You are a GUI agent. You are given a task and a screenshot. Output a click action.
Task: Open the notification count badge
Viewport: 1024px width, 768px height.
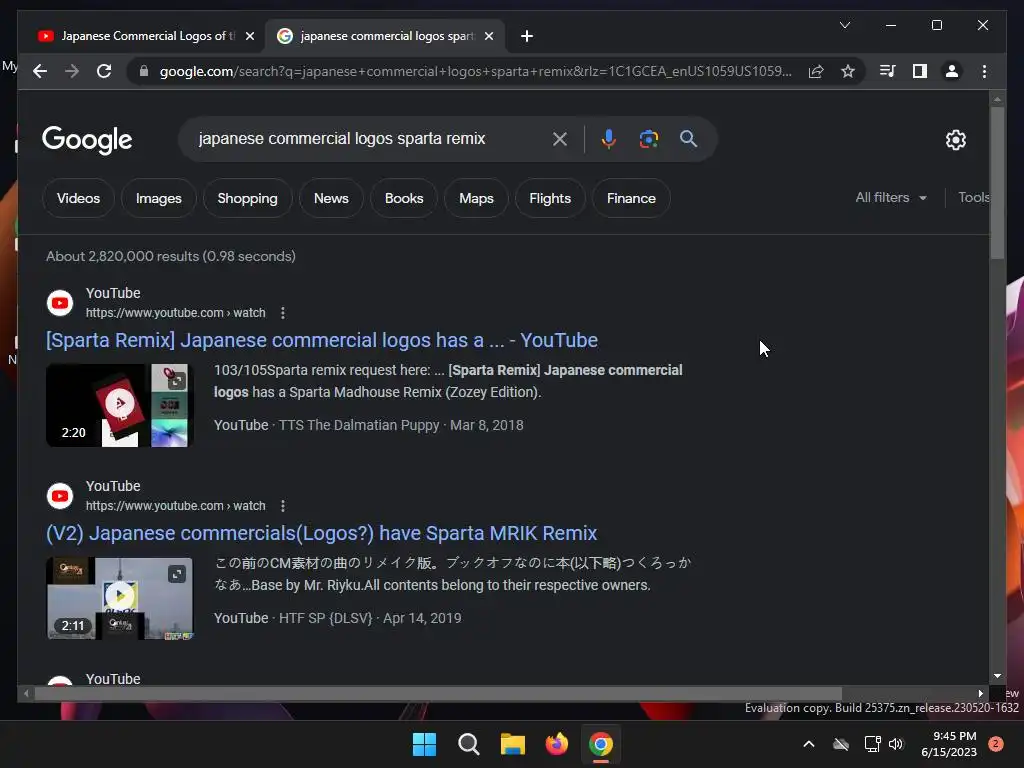click(x=996, y=744)
